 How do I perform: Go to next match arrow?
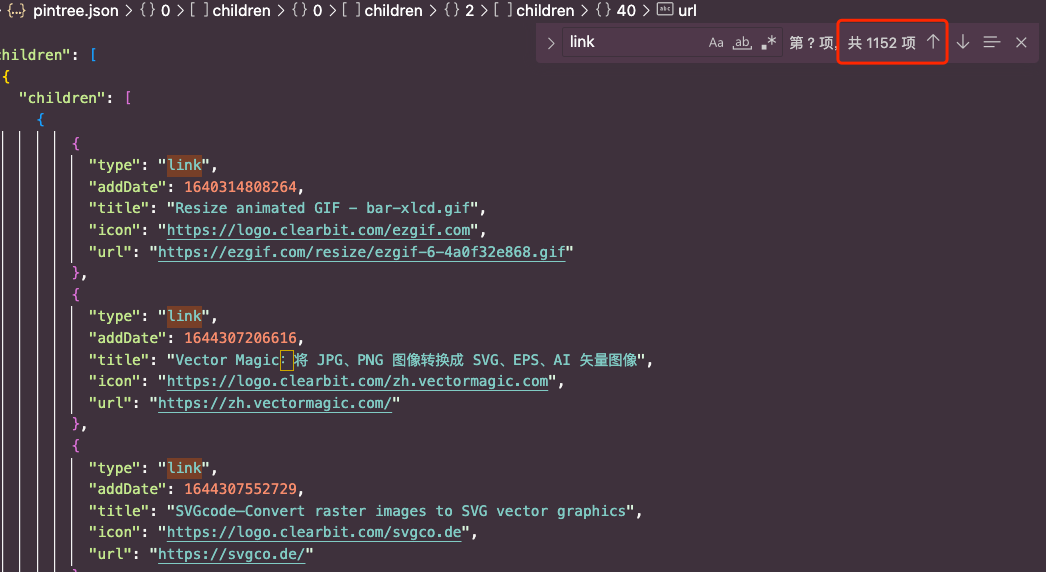963,42
